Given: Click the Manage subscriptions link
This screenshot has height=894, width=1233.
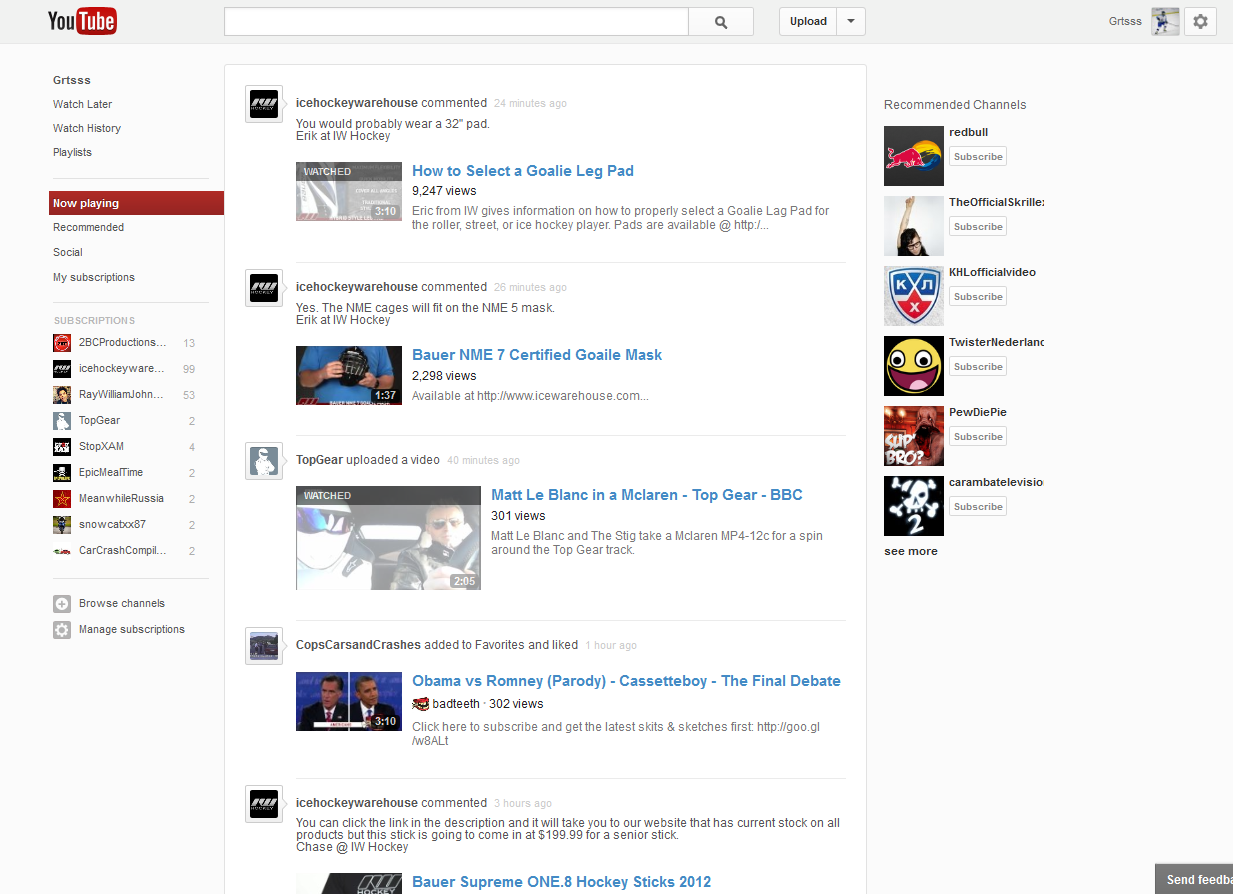Looking at the screenshot, I should 132,630.
